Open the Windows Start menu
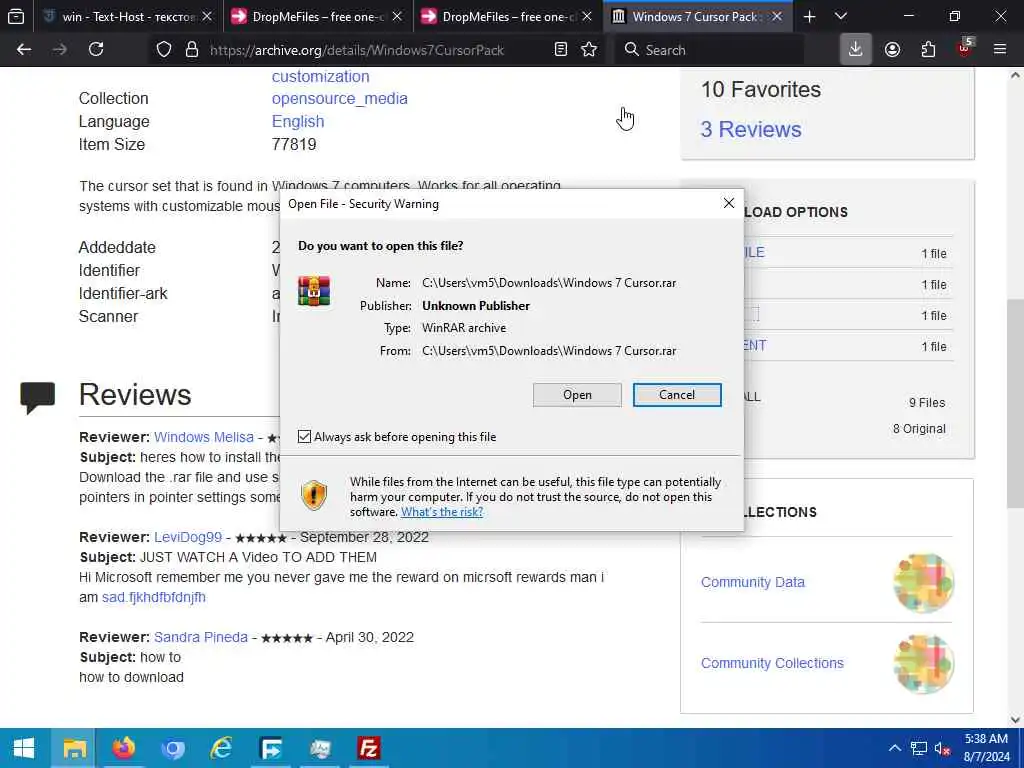The width and height of the screenshot is (1024, 768). [24, 748]
